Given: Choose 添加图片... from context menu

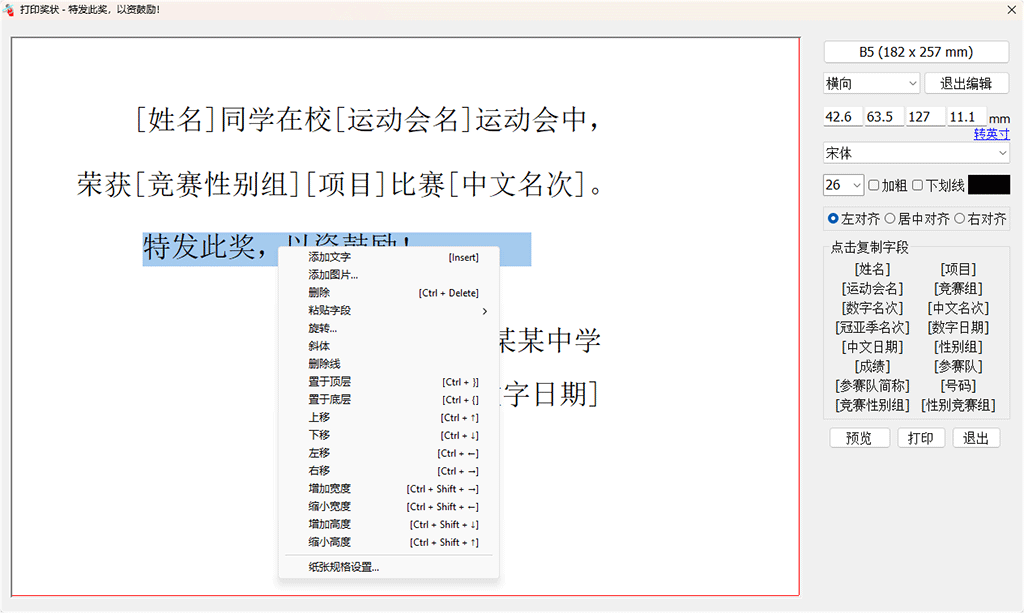Looking at the screenshot, I should [x=389, y=275].
